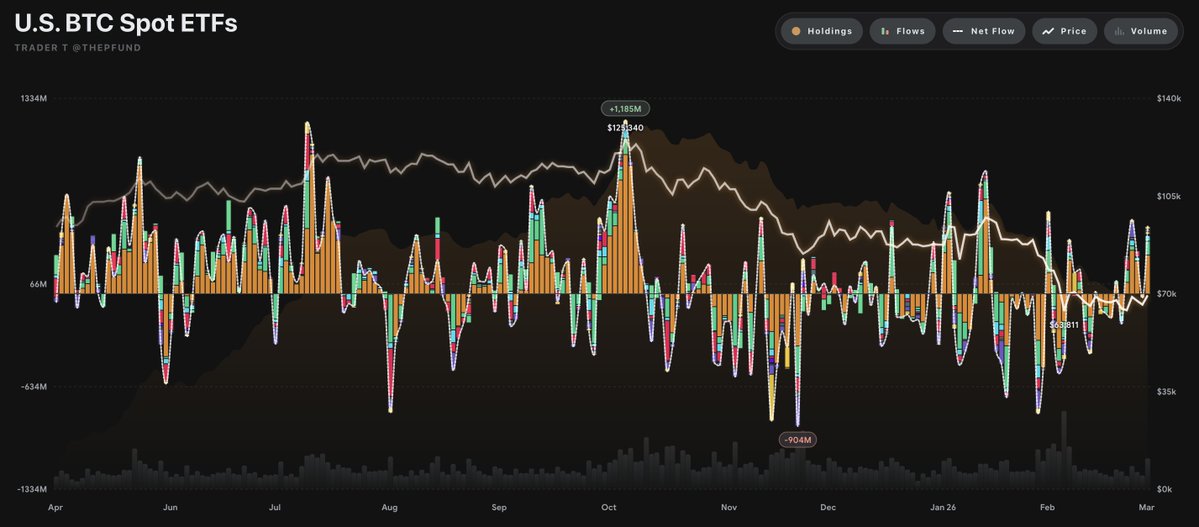
Task: Hide the Net Flow line
Action: coord(992,31)
